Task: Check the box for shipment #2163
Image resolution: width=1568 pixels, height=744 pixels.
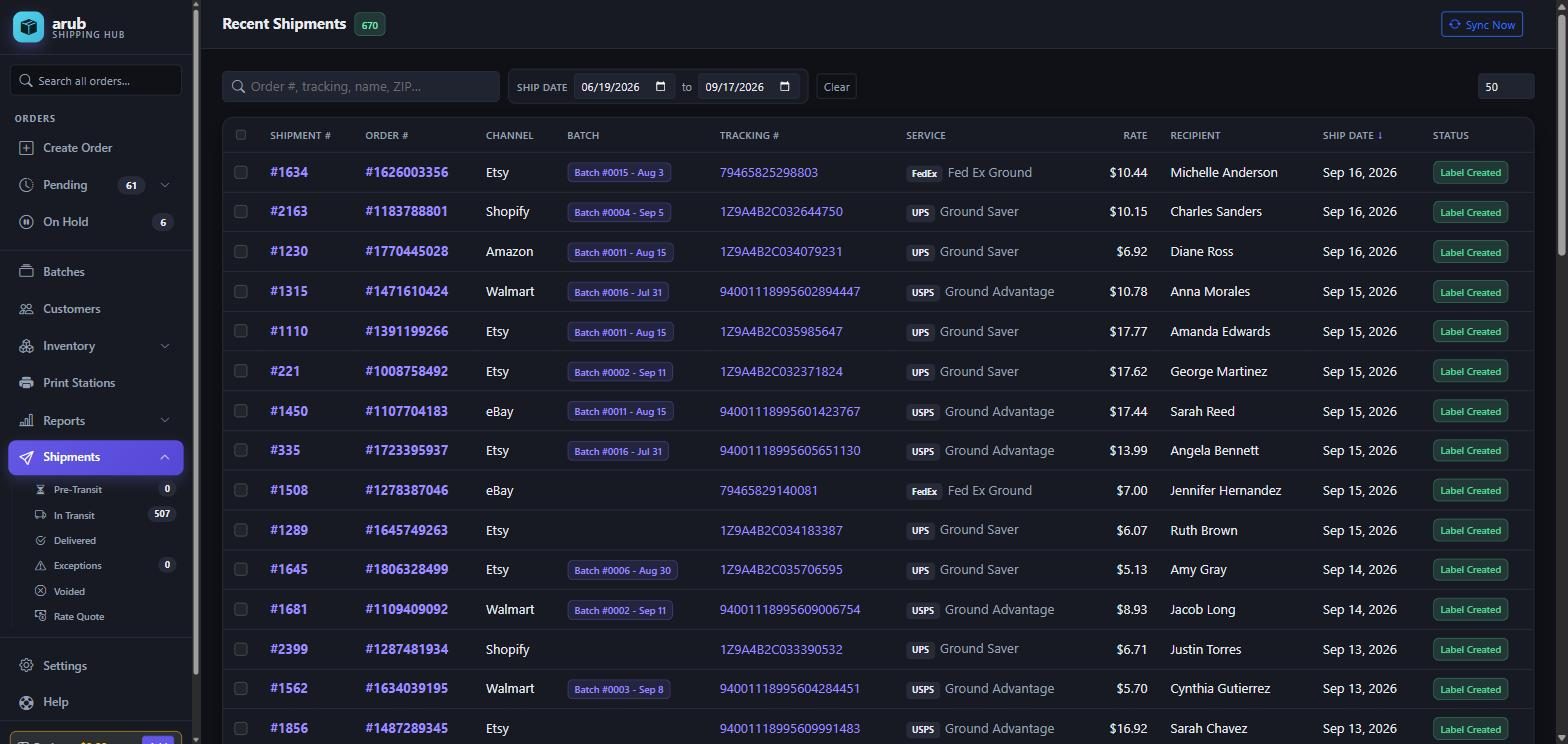Action: point(241,212)
